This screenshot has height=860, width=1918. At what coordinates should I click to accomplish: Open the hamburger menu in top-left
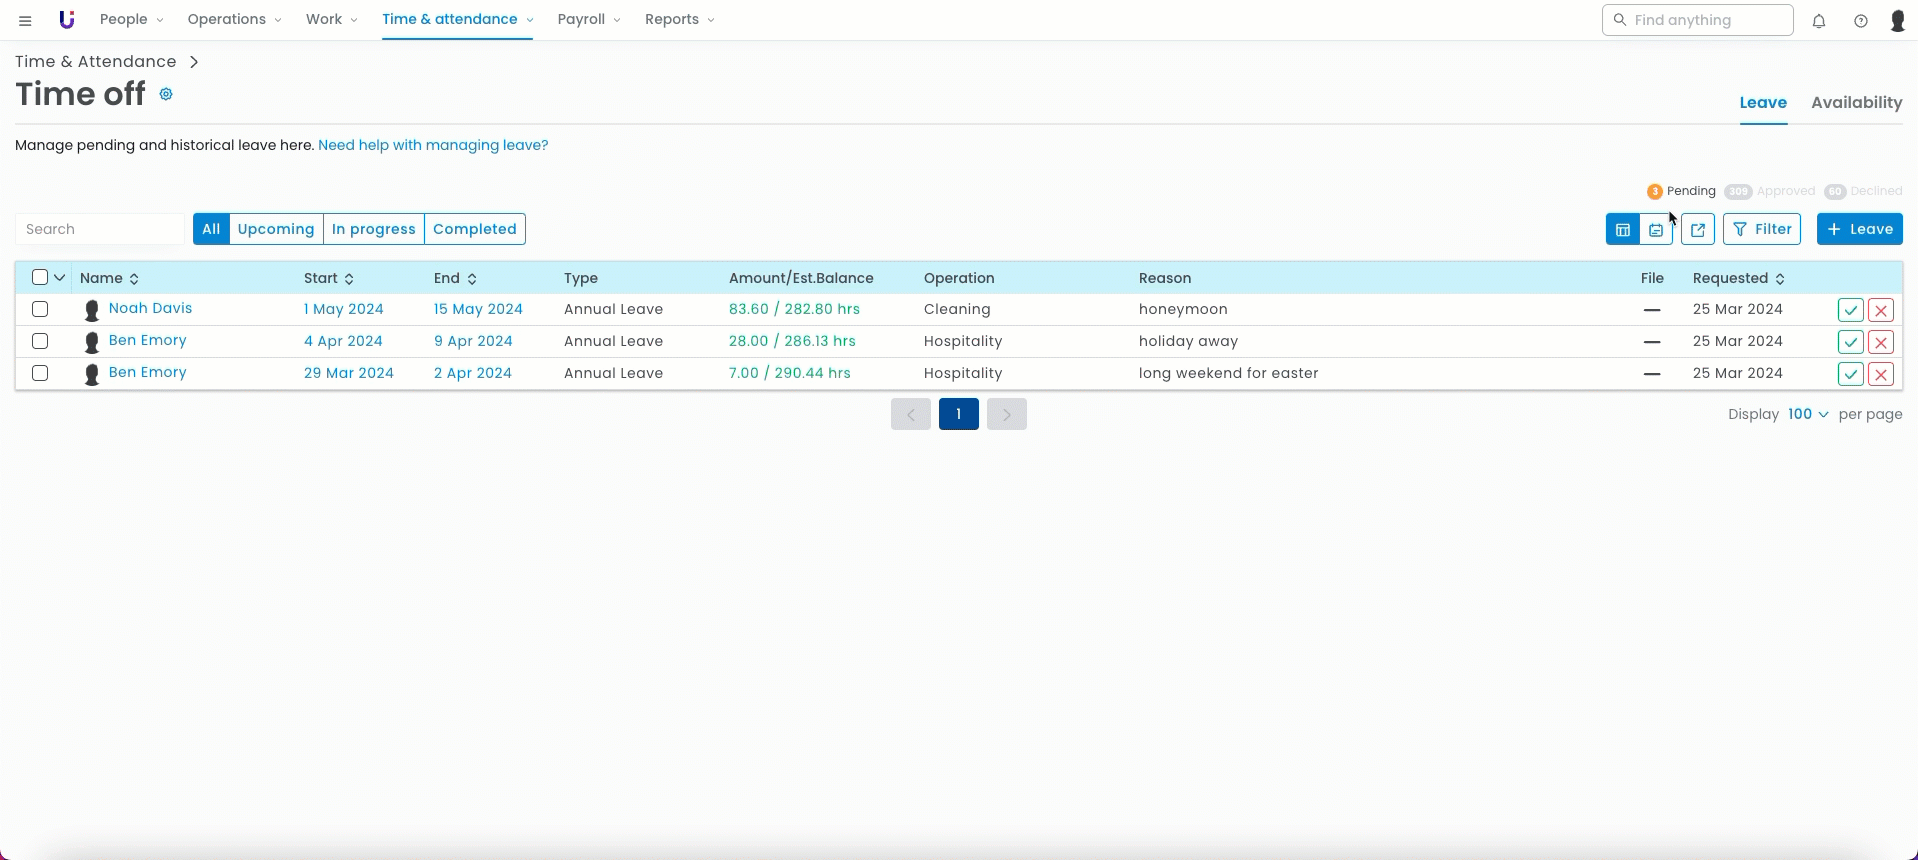tap(25, 20)
